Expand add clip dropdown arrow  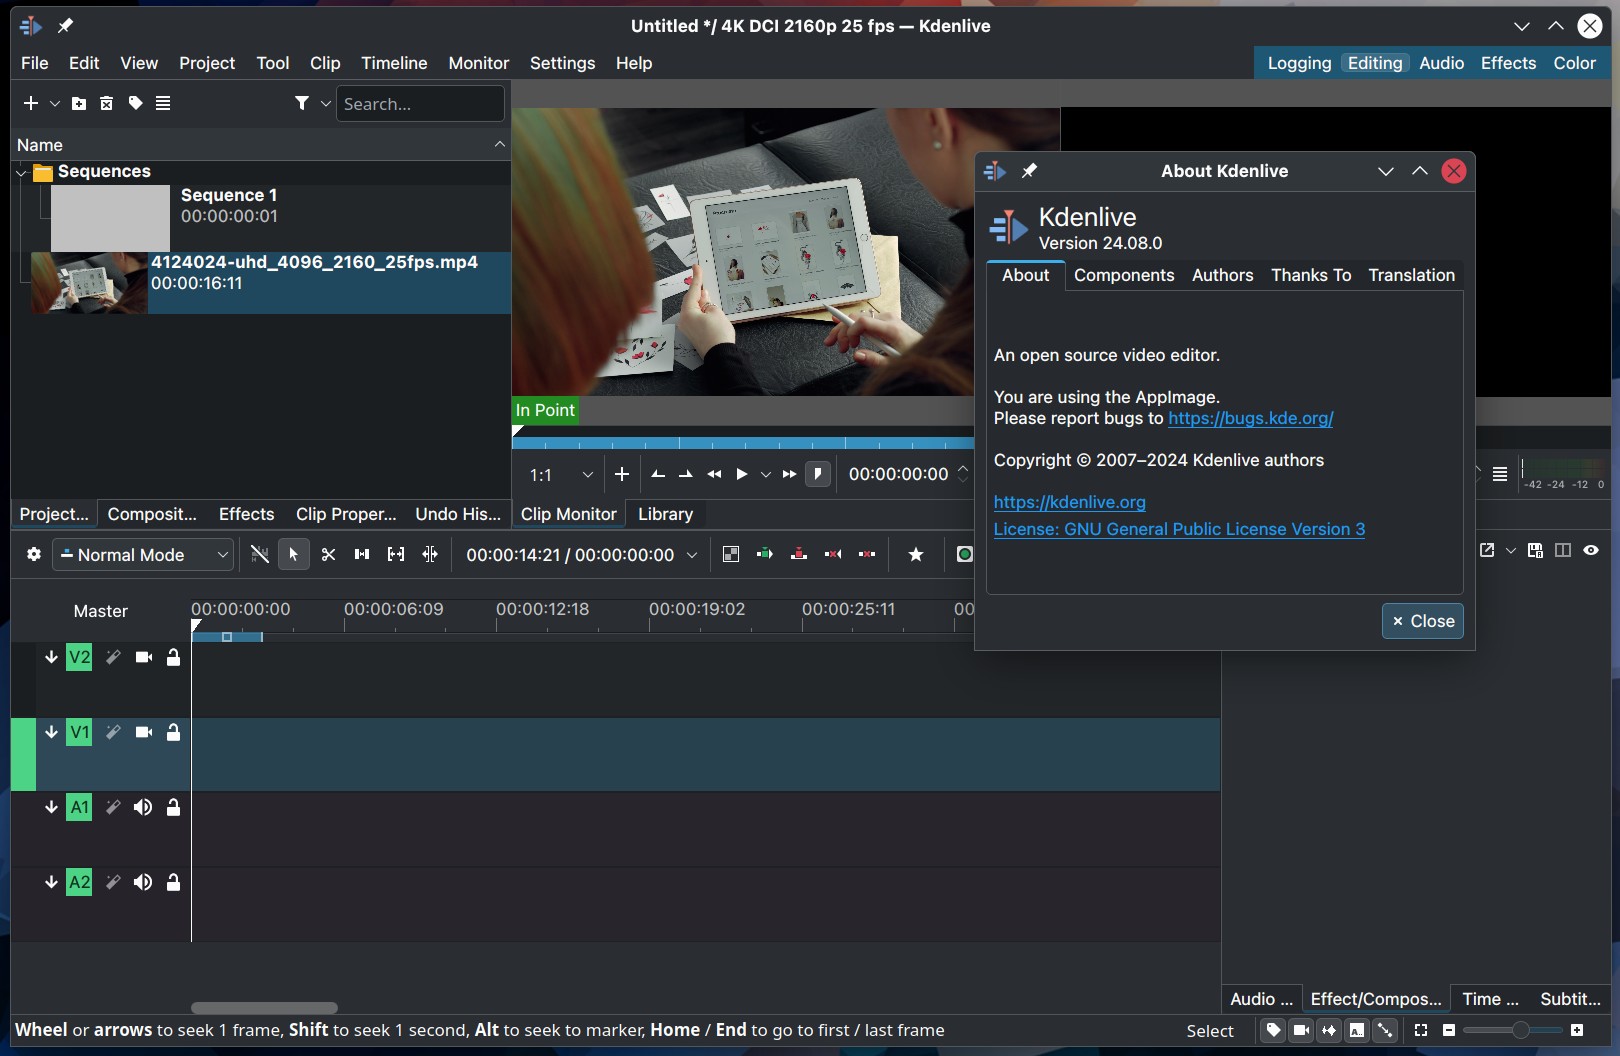pos(55,103)
